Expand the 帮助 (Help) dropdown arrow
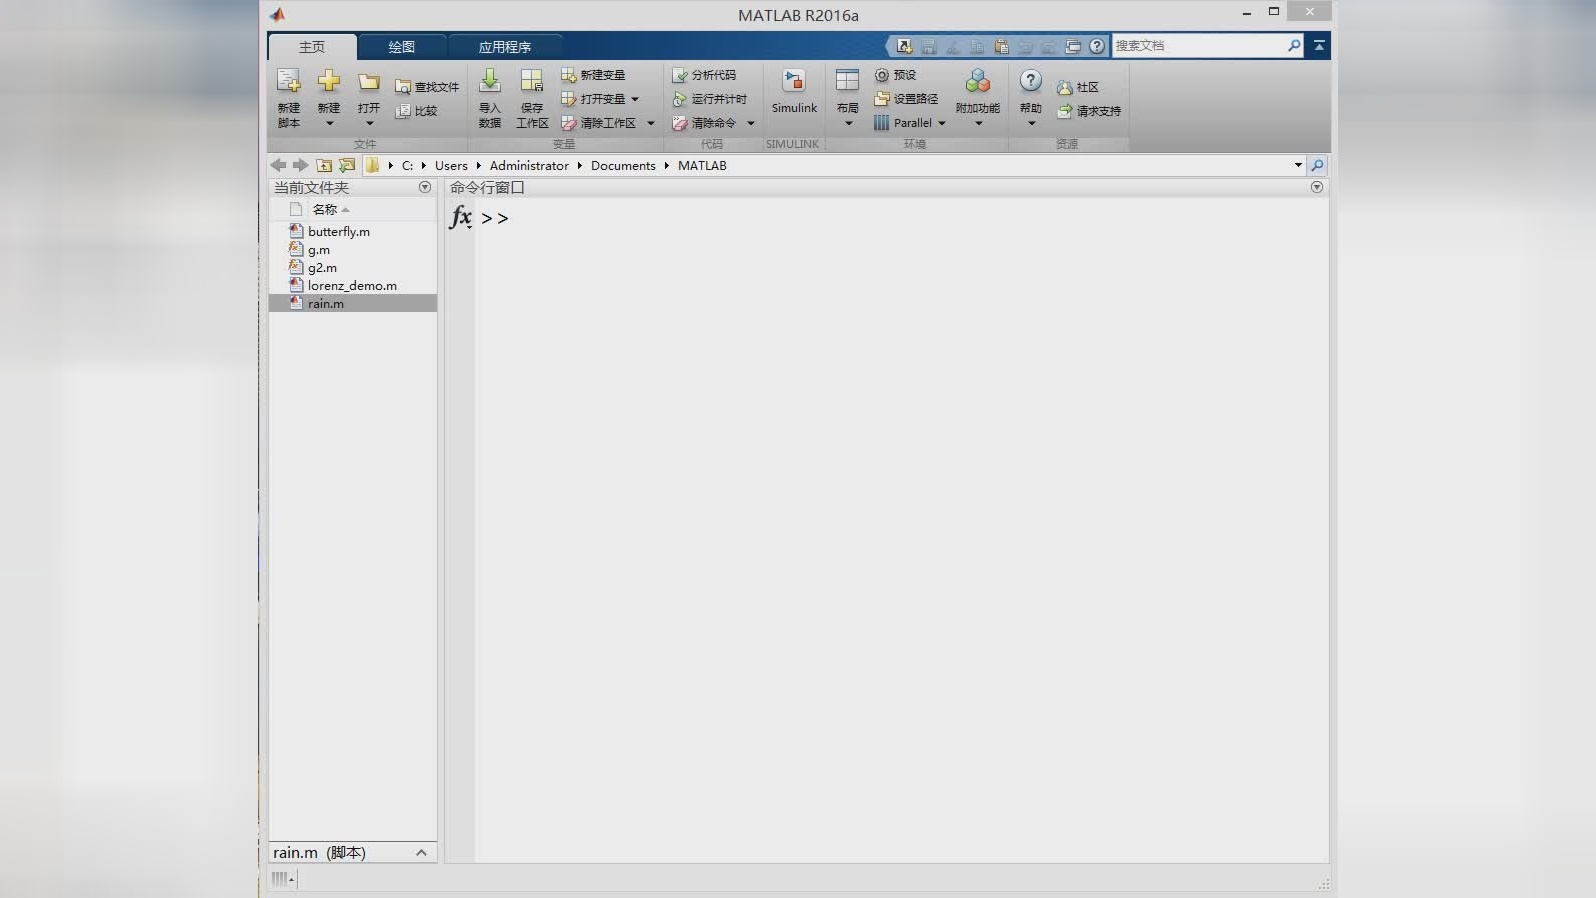The height and width of the screenshot is (898, 1596). click(1032, 124)
